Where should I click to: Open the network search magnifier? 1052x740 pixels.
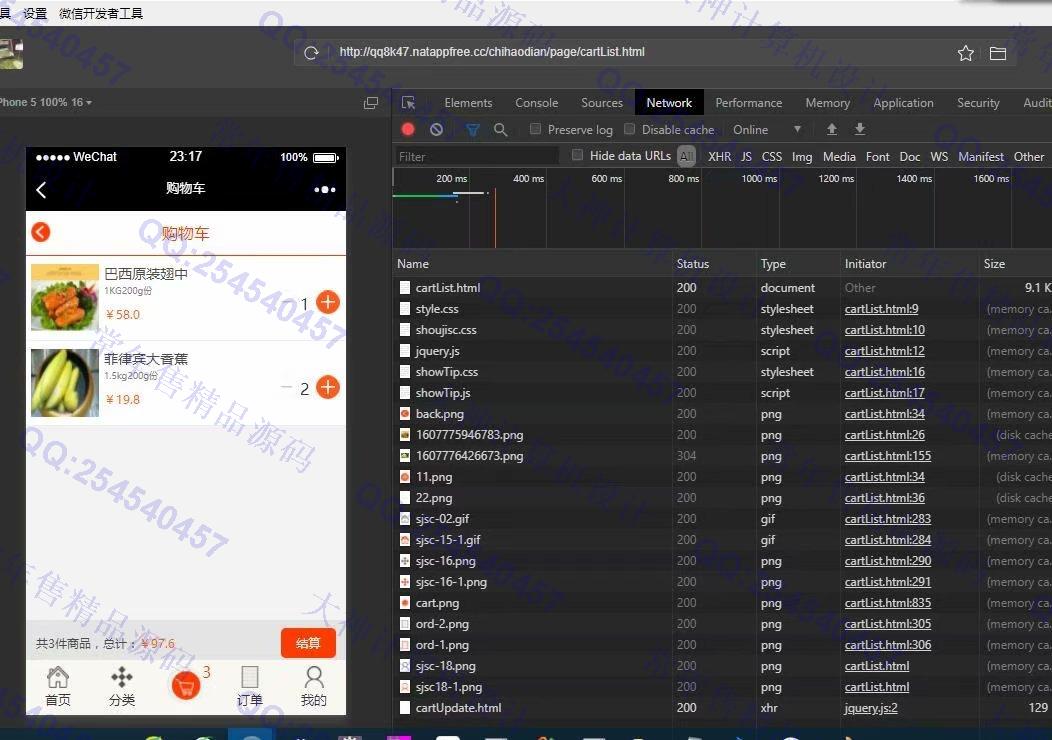coord(501,129)
